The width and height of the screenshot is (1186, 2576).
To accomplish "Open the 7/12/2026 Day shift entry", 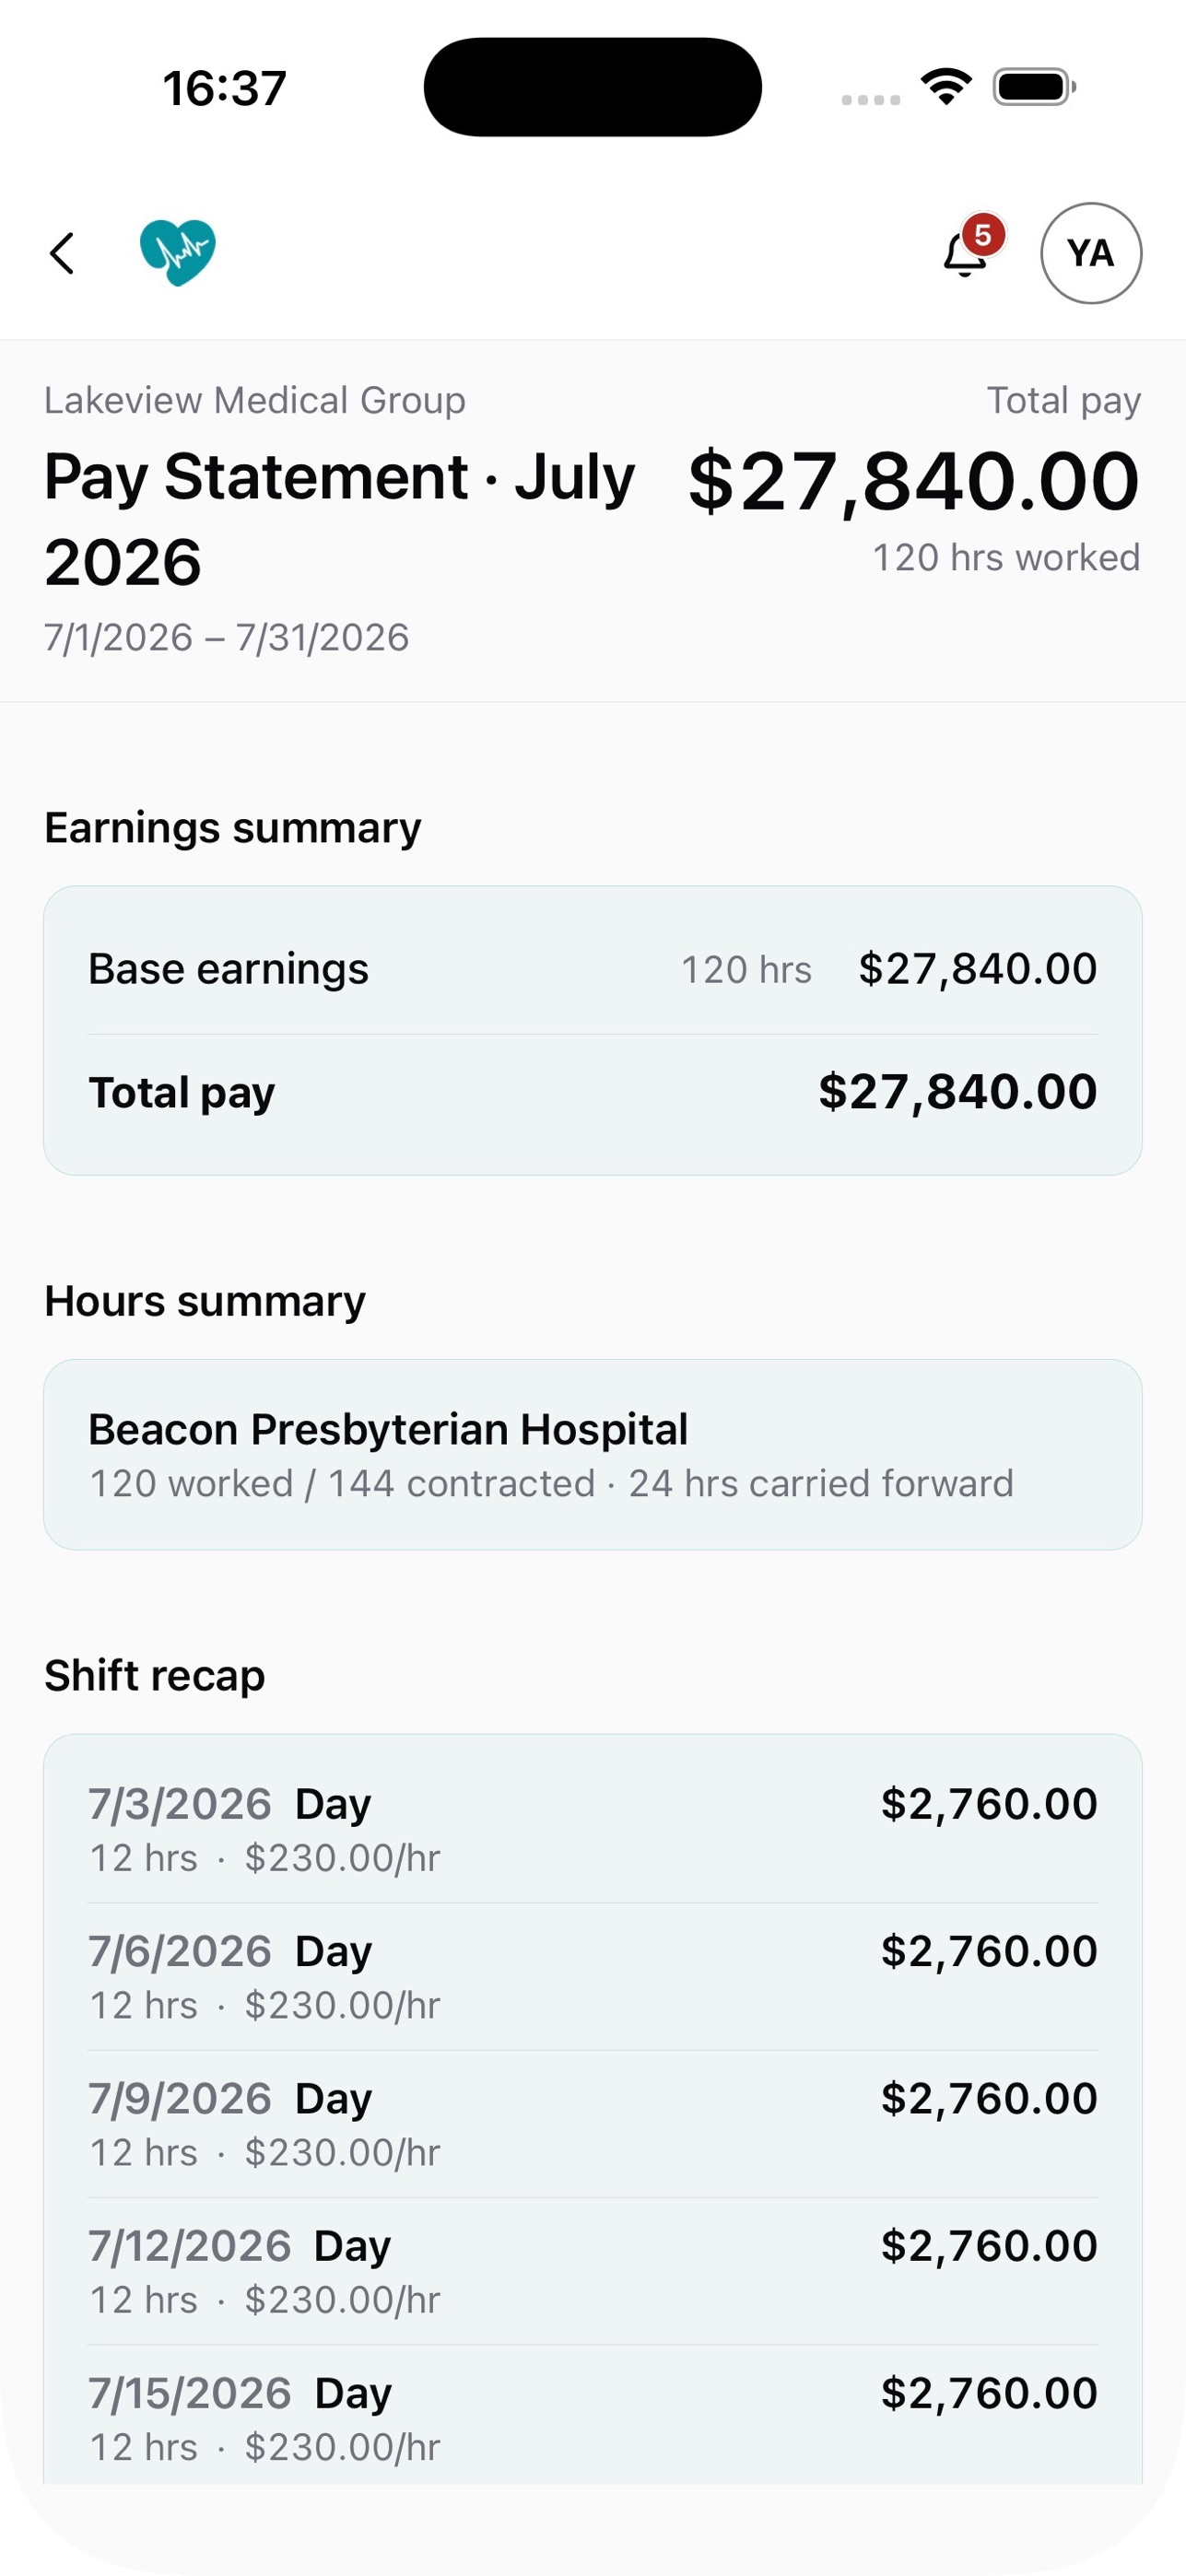I will (x=593, y=2270).
